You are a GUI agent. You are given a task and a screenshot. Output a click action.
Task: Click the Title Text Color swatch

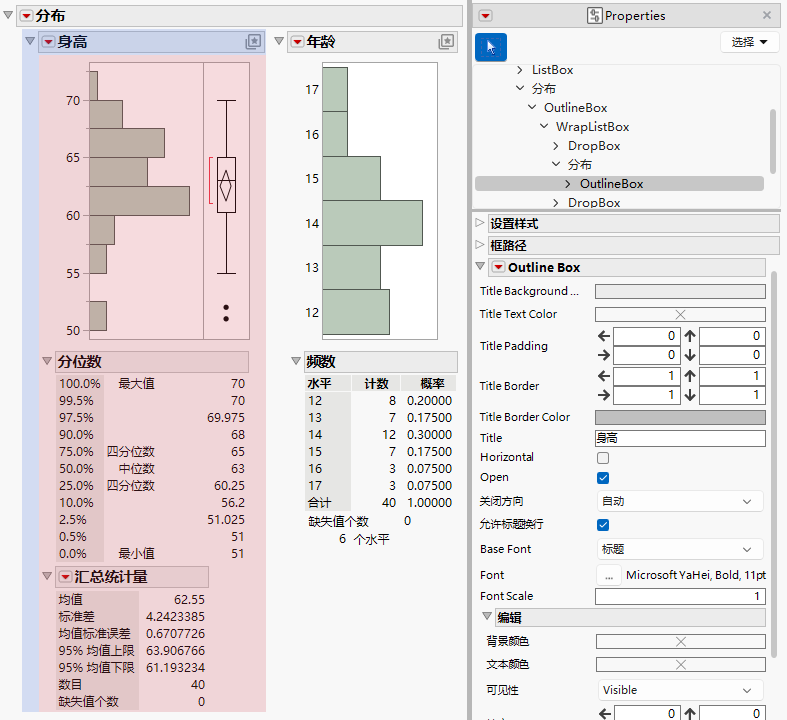click(x=680, y=315)
